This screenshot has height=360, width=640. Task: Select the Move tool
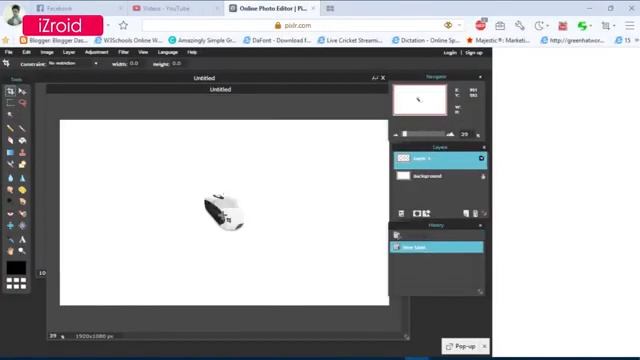pyautogui.click(x=22, y=91)
